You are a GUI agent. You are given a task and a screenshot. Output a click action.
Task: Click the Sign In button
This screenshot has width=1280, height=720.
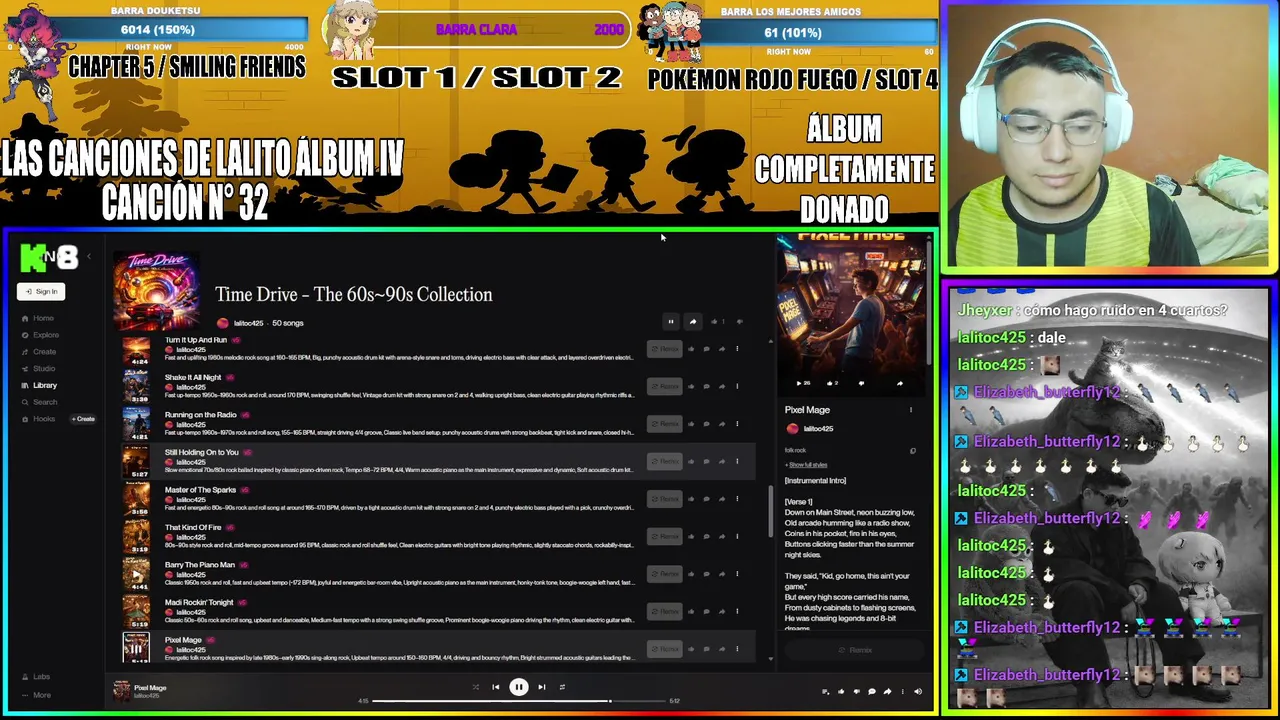tap(41, 291)
